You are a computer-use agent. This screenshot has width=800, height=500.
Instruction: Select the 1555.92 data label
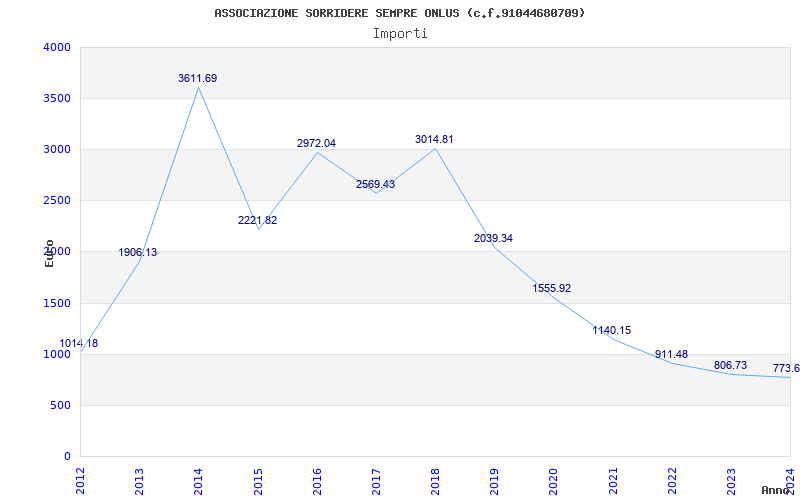(x=552, y=288)
